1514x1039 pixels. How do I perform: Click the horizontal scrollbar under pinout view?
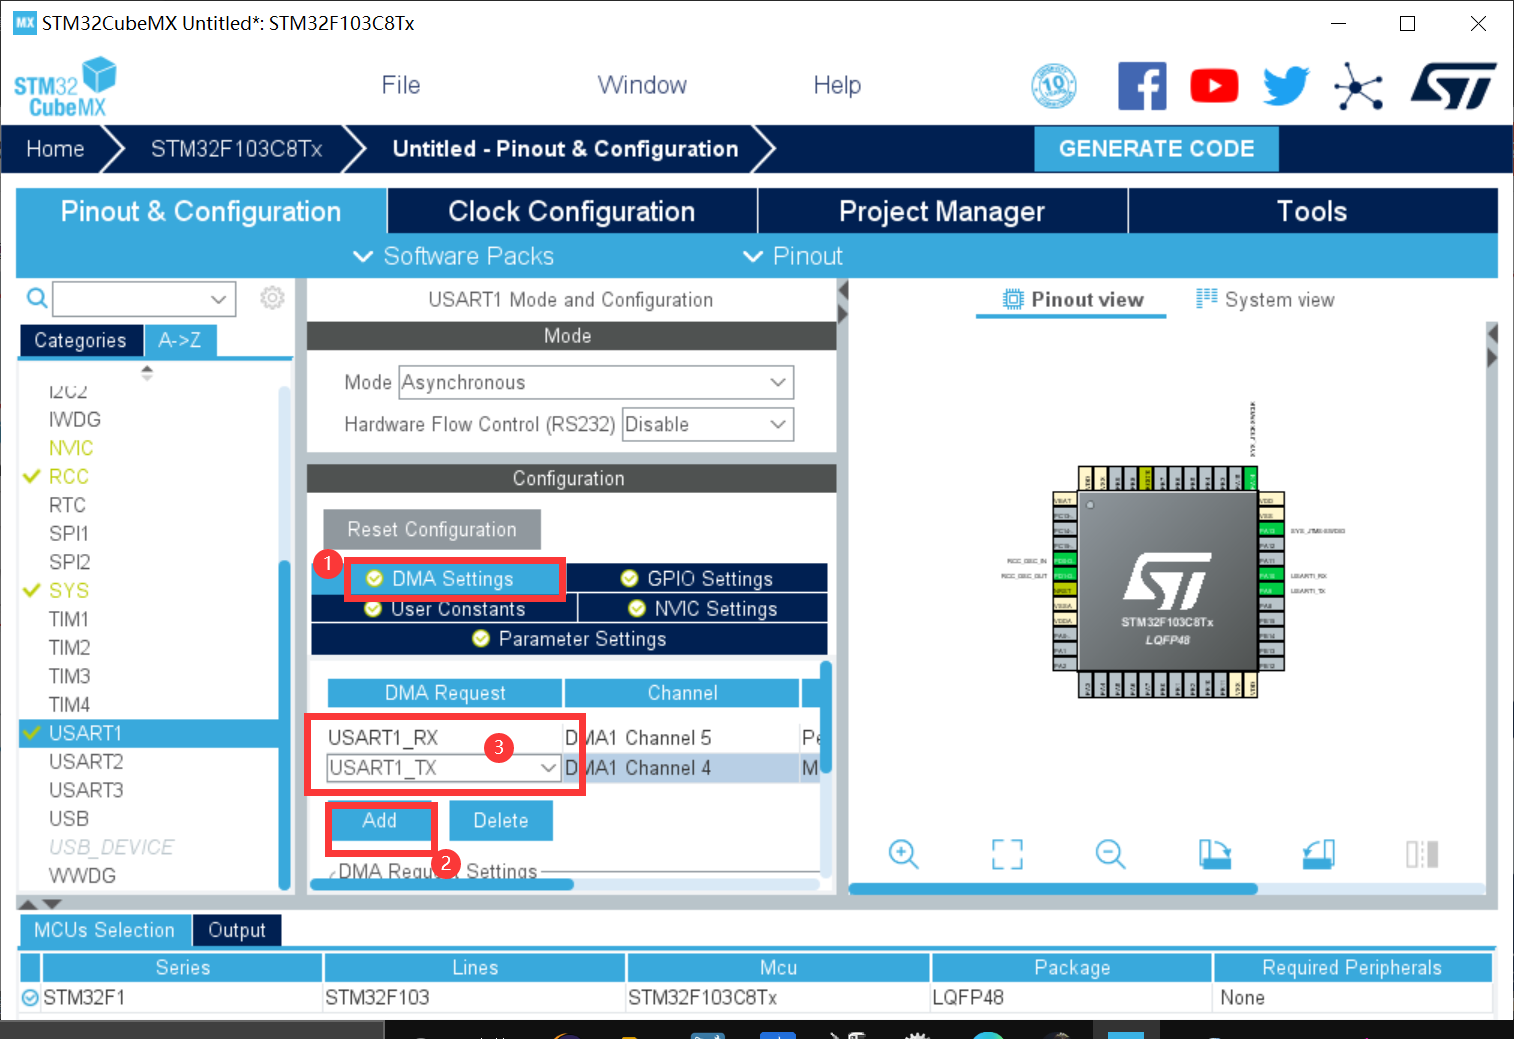[1053, 888]
